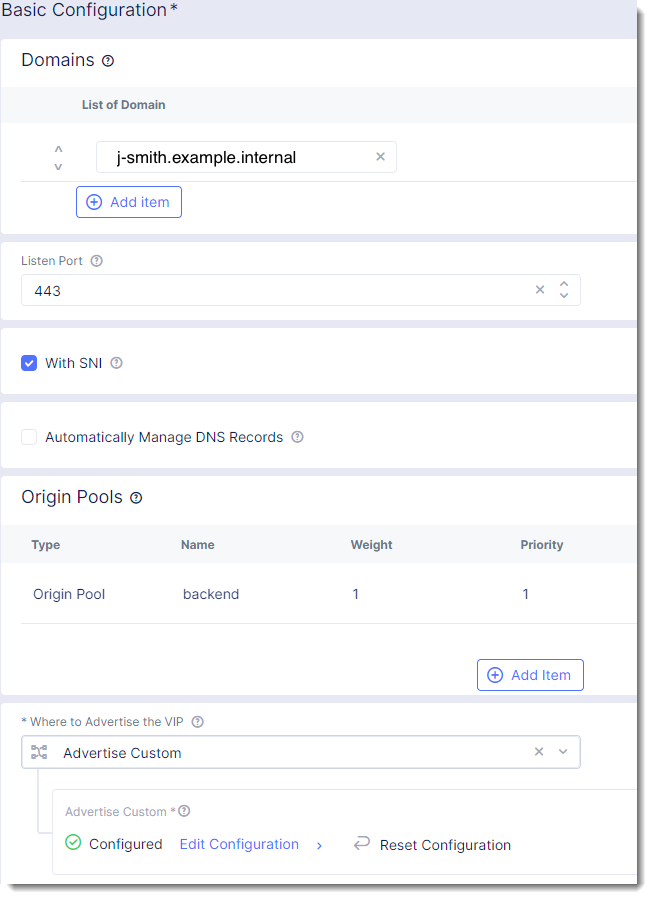Uncheck the With SNI checkbox
652x899 pixels.
29,363
